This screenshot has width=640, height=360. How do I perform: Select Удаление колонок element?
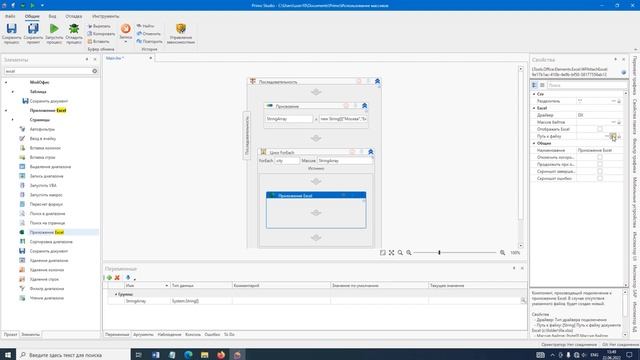pyautogui.click(x=47, y=270)
